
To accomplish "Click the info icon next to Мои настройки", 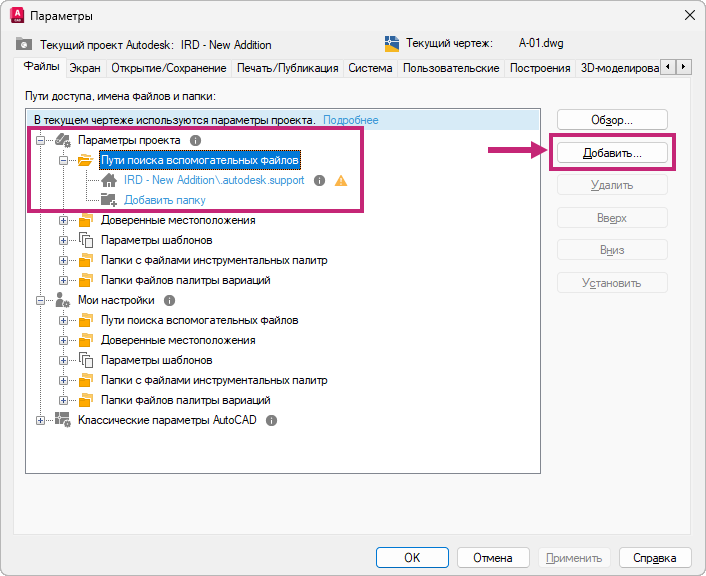I will click(169, 300).
